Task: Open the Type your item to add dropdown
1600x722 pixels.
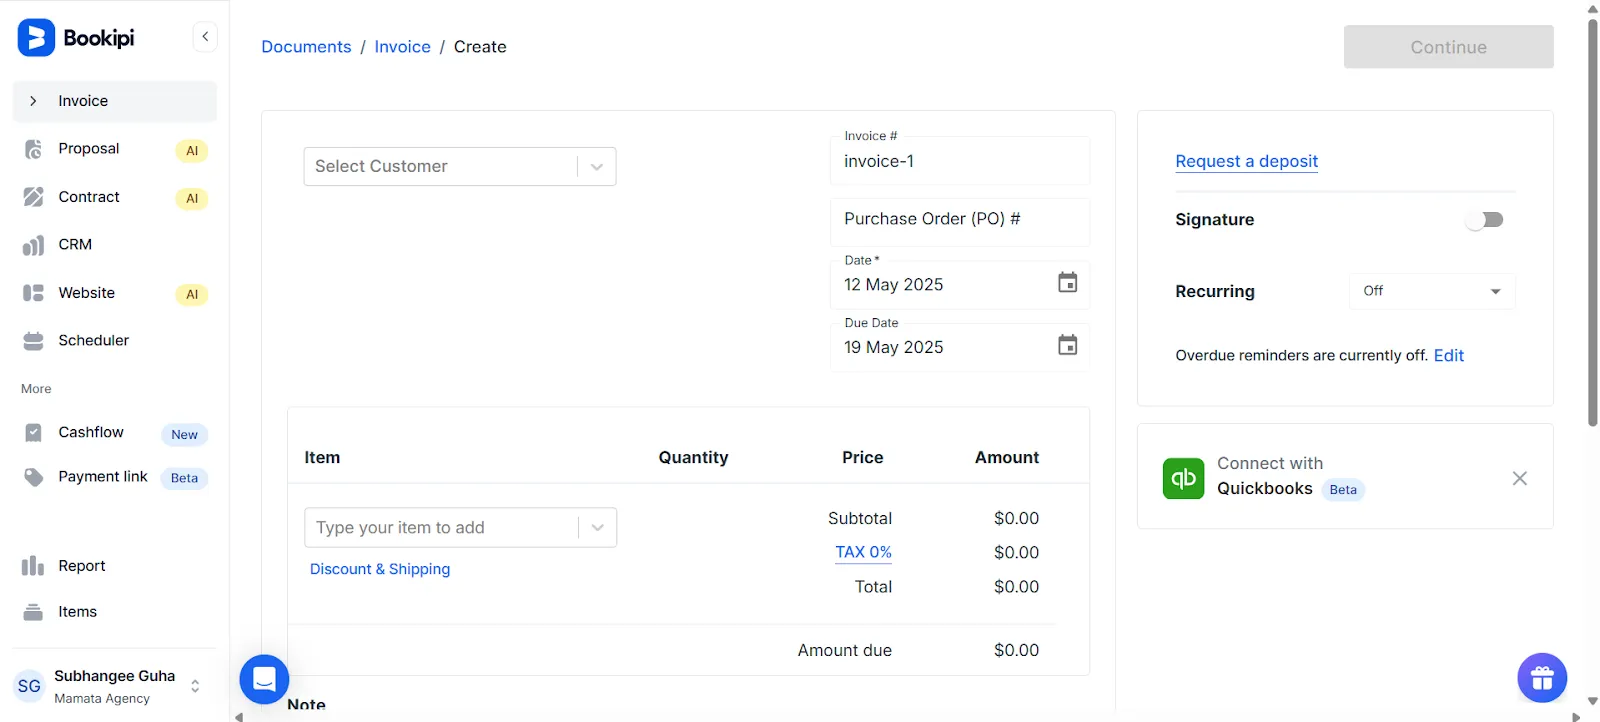Action: coord(461,527)
